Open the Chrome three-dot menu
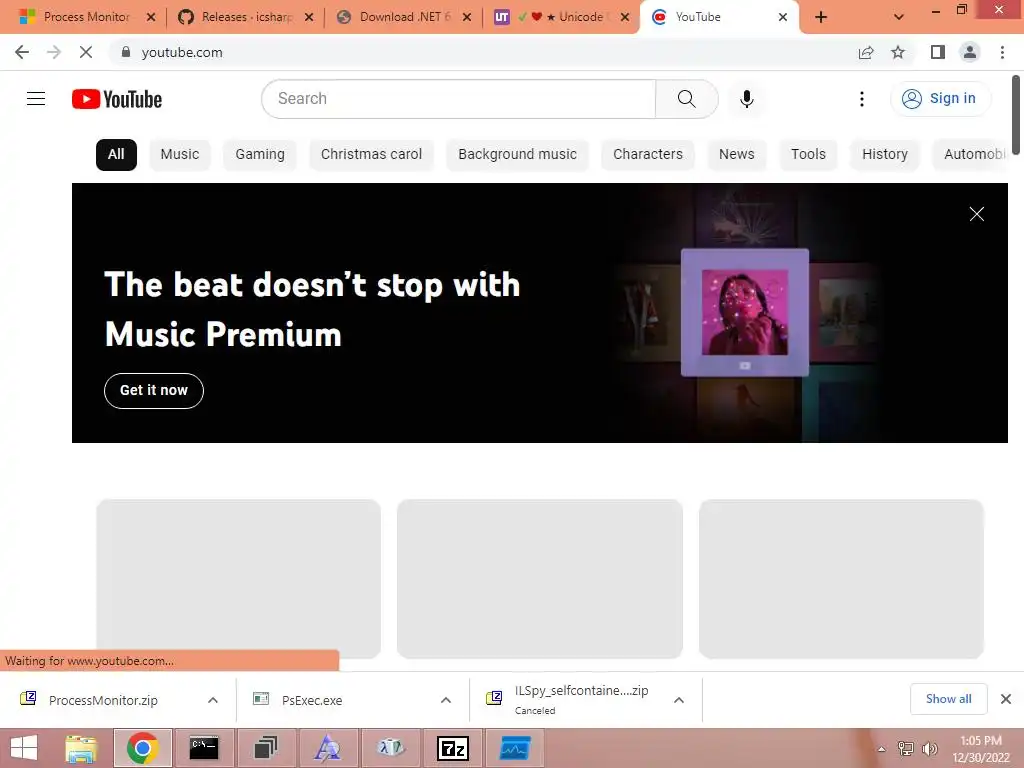 click(1002, 52)
